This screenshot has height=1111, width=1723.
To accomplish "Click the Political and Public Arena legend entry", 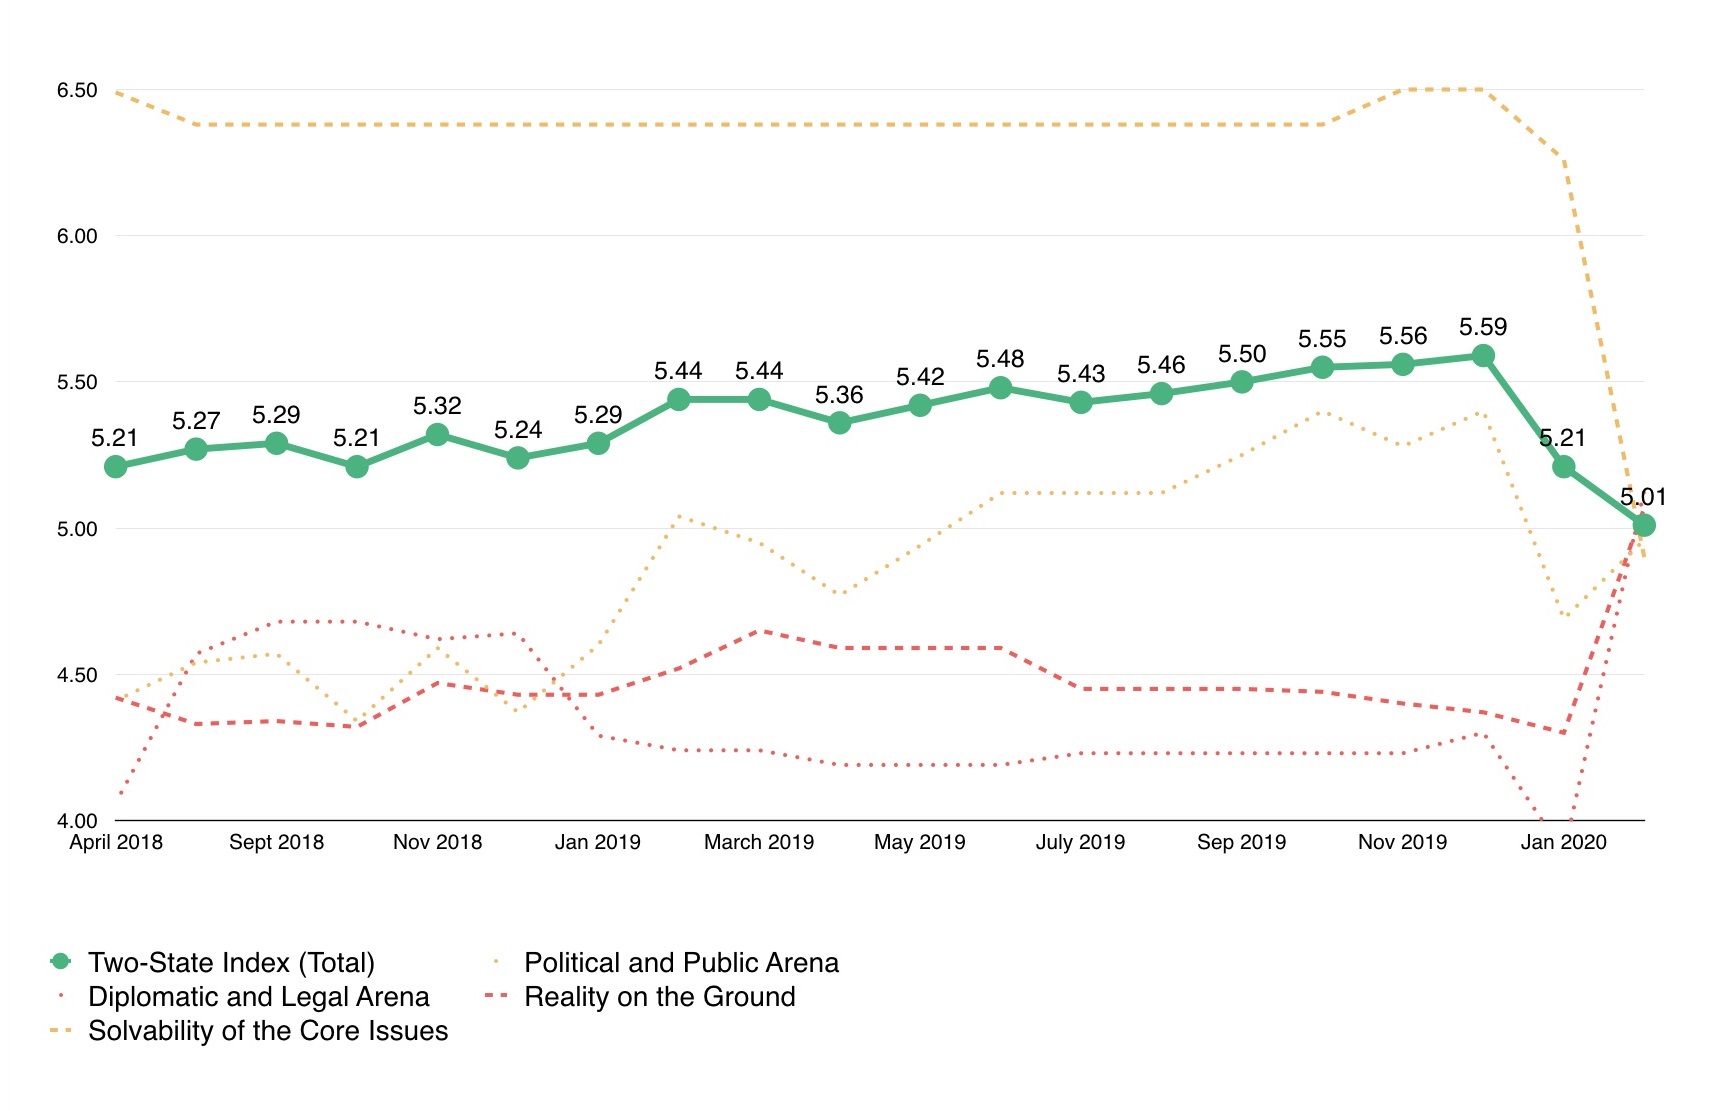I will (664, 962).
